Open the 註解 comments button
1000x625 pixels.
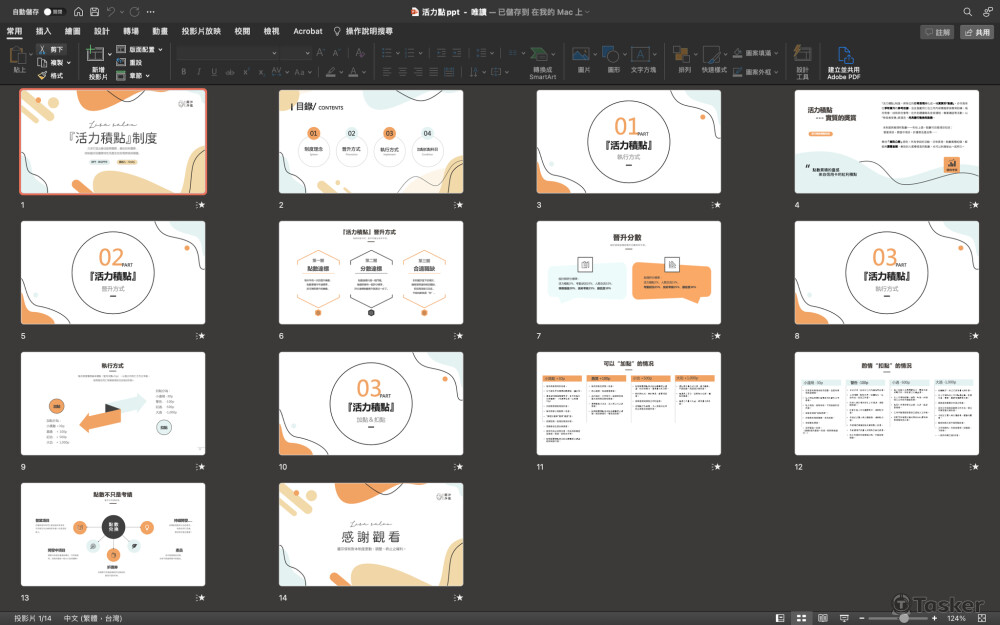pos(936,32)
